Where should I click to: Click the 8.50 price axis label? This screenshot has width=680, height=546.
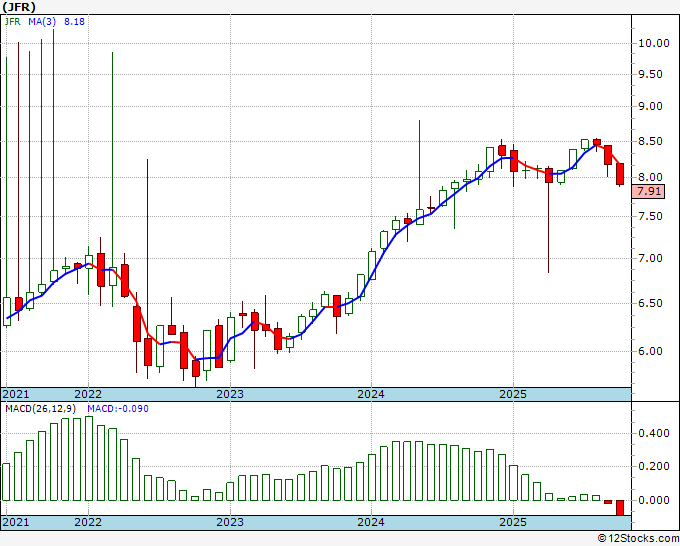pyautogui.click(x=651, y=141)
